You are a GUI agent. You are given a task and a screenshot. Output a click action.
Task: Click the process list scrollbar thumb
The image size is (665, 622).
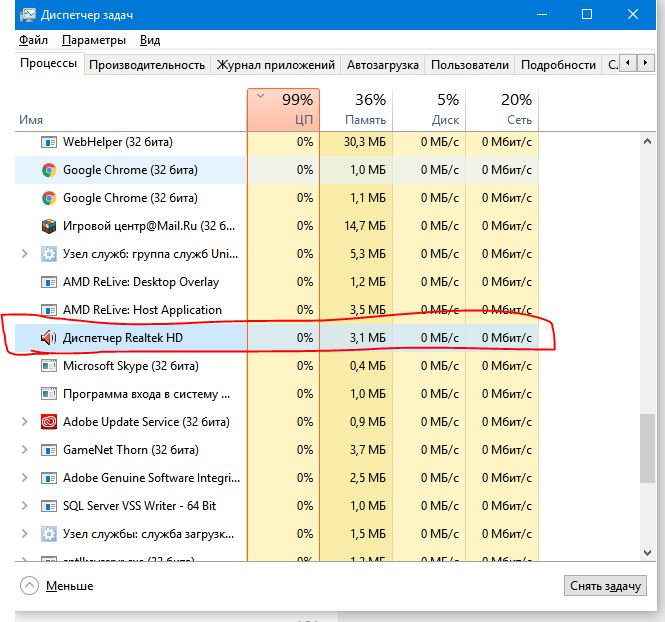647,448
